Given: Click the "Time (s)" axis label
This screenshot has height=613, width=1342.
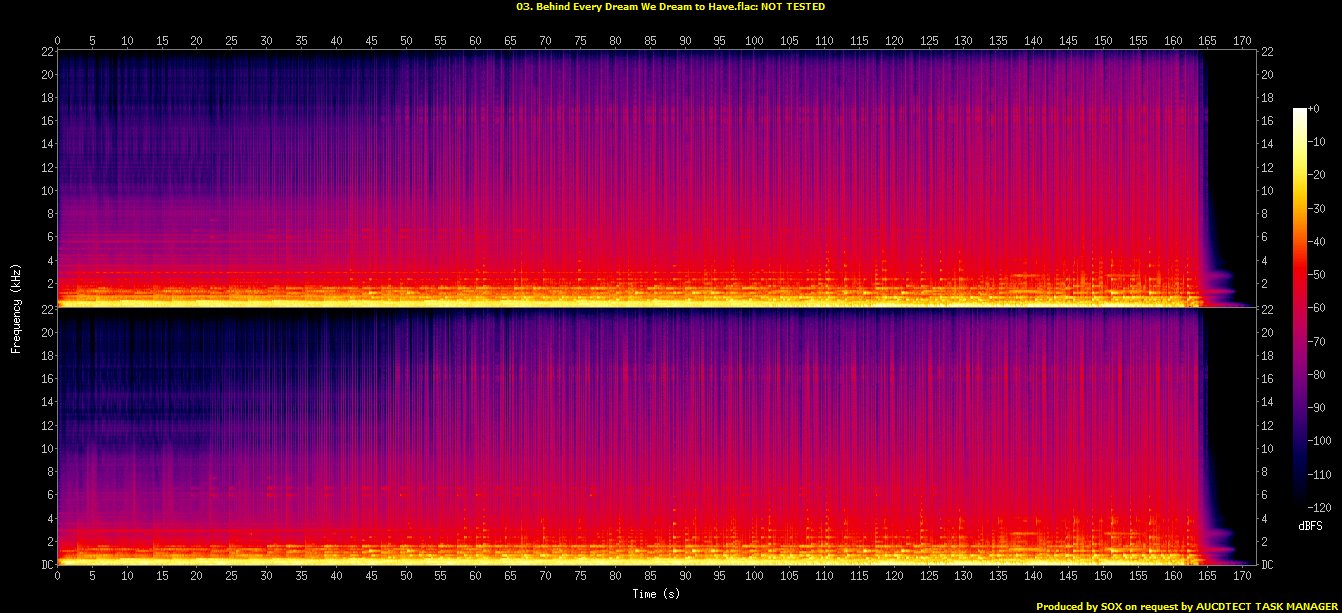Looking at the screenshot, I should [657, 594].
